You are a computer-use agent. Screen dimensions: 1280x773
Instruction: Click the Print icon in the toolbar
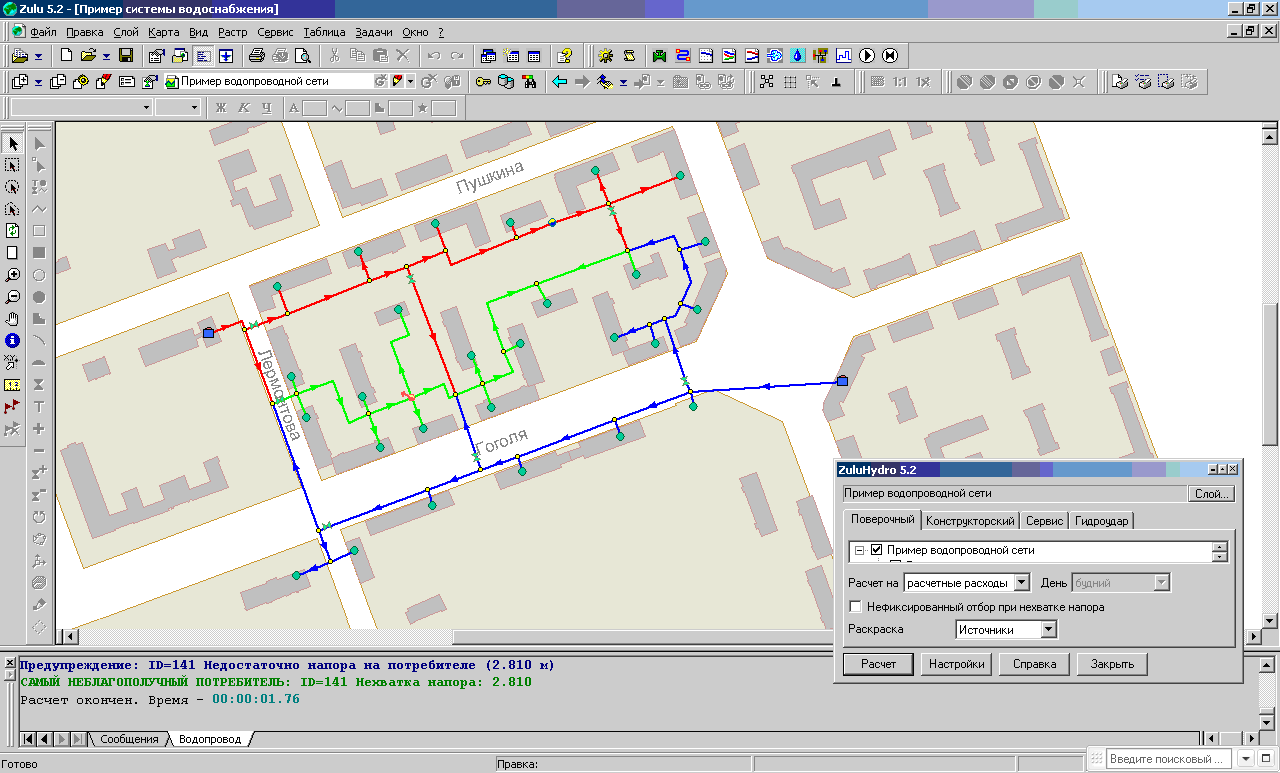click(256, 55)
